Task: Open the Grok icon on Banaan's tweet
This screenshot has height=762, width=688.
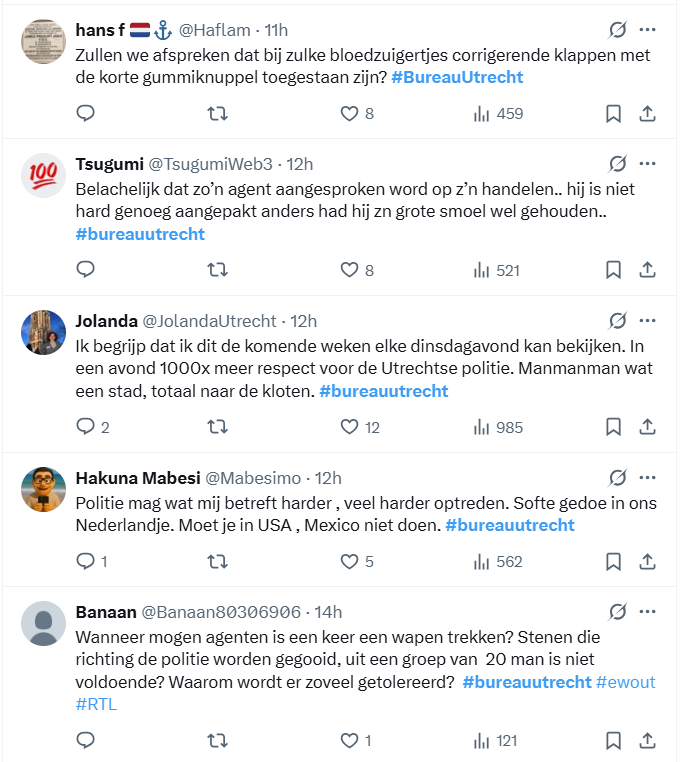Action: pos(618,611)
